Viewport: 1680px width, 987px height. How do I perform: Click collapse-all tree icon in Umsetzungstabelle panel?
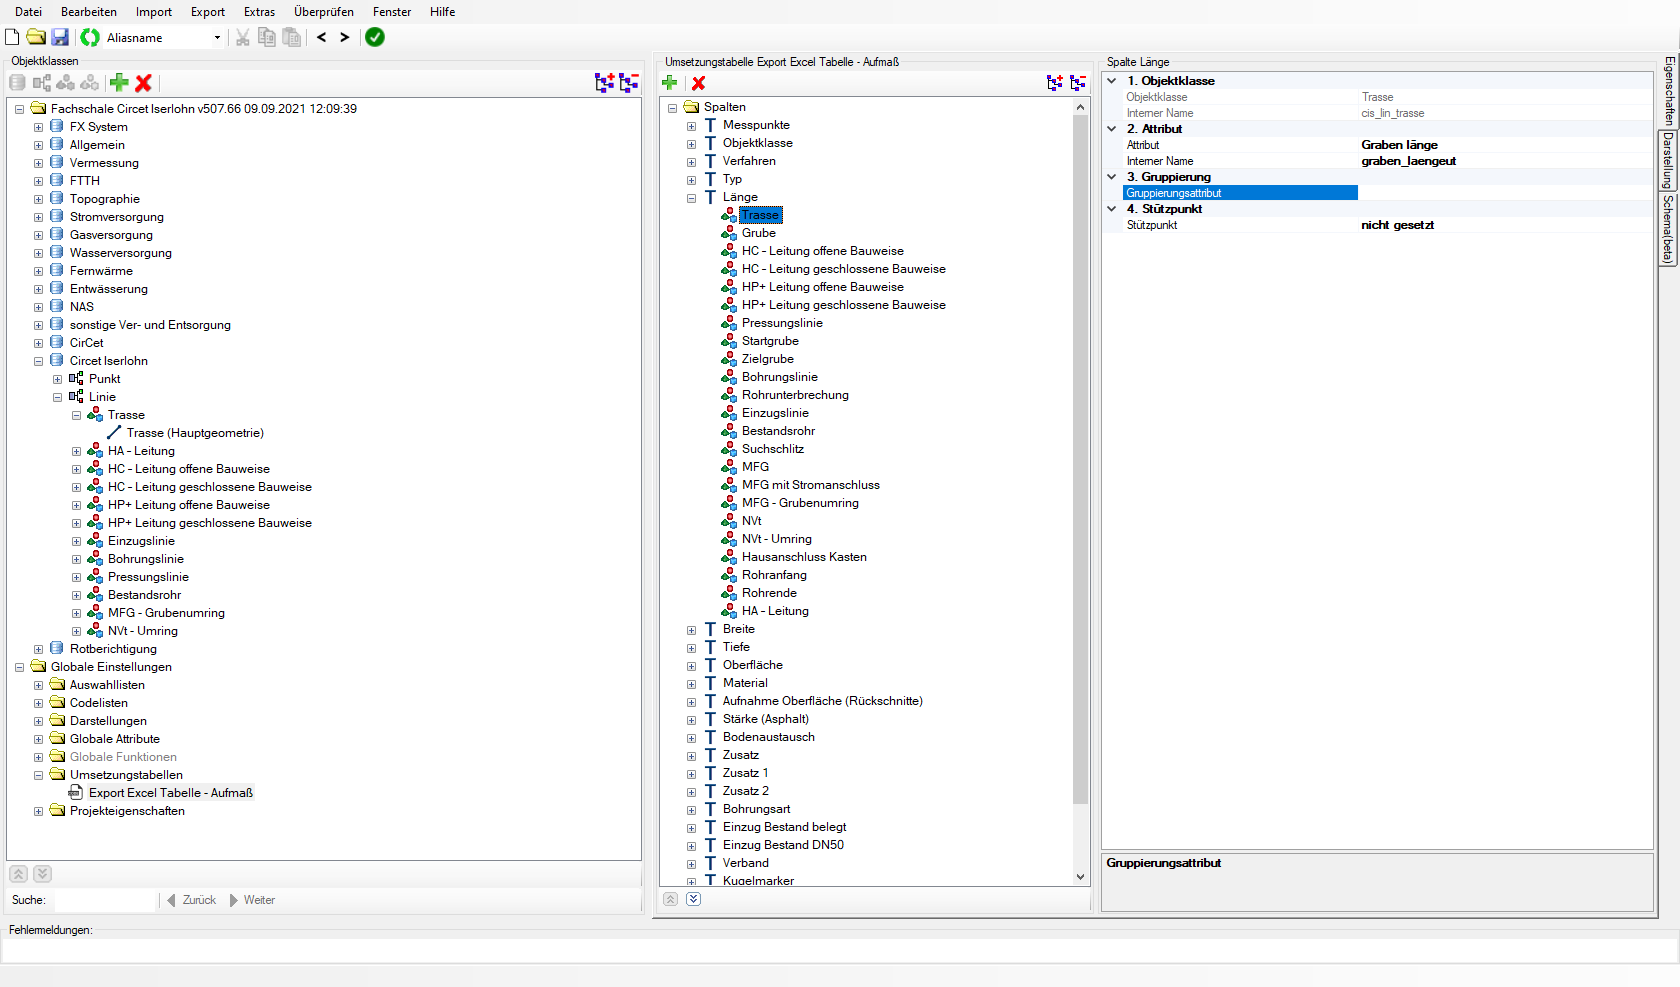[1077, 83]
